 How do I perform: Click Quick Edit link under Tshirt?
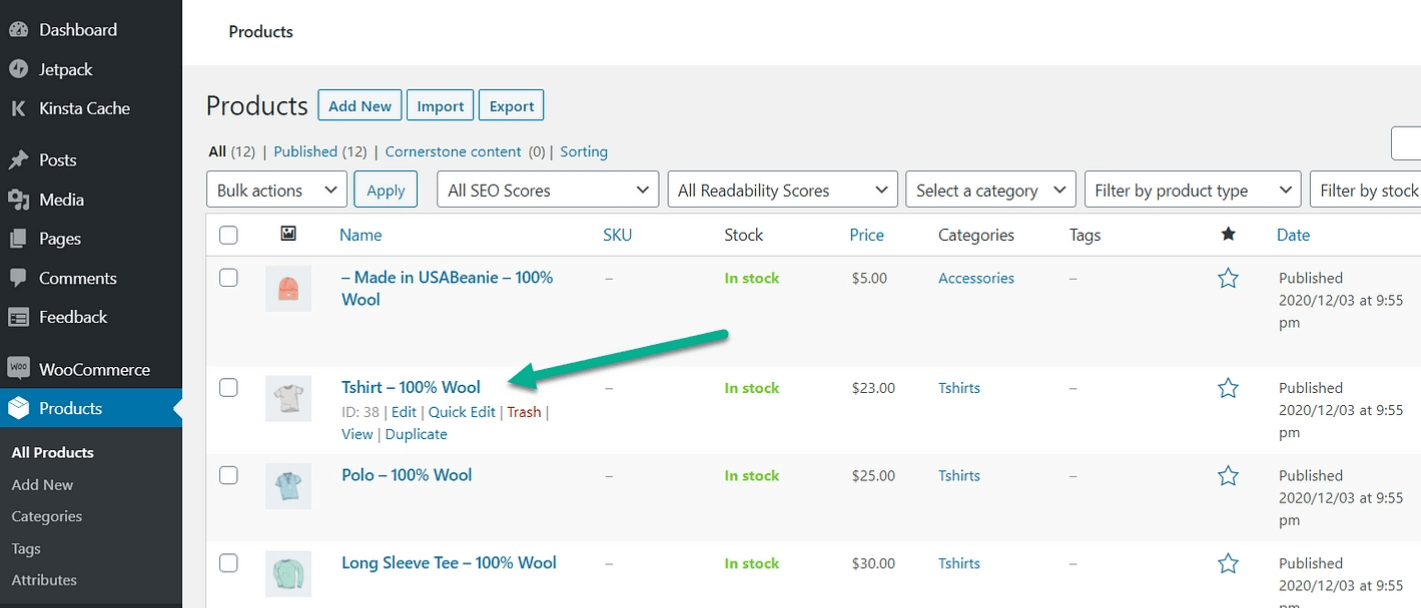click(x=461, y=412)
